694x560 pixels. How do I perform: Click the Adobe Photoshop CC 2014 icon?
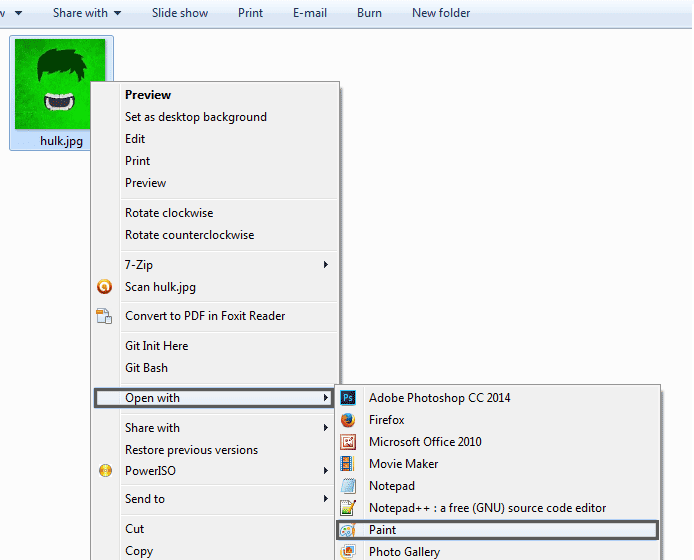click(x=348, y=398)
